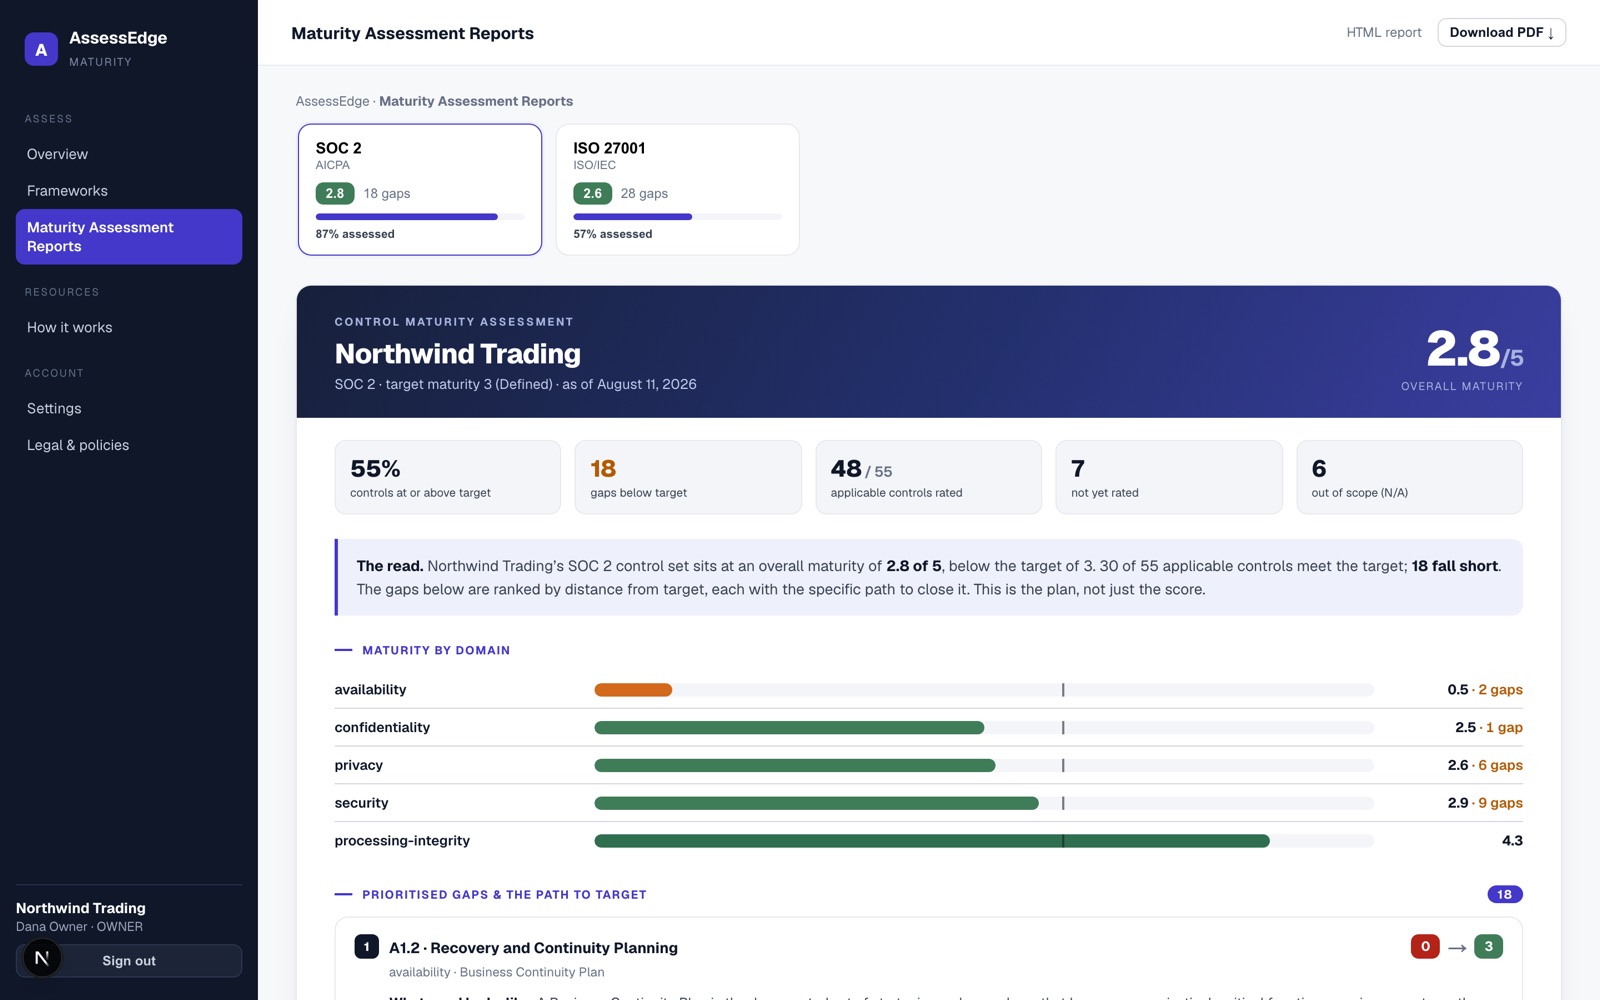Select the ISO 27001 framework card

click(677, 189)
